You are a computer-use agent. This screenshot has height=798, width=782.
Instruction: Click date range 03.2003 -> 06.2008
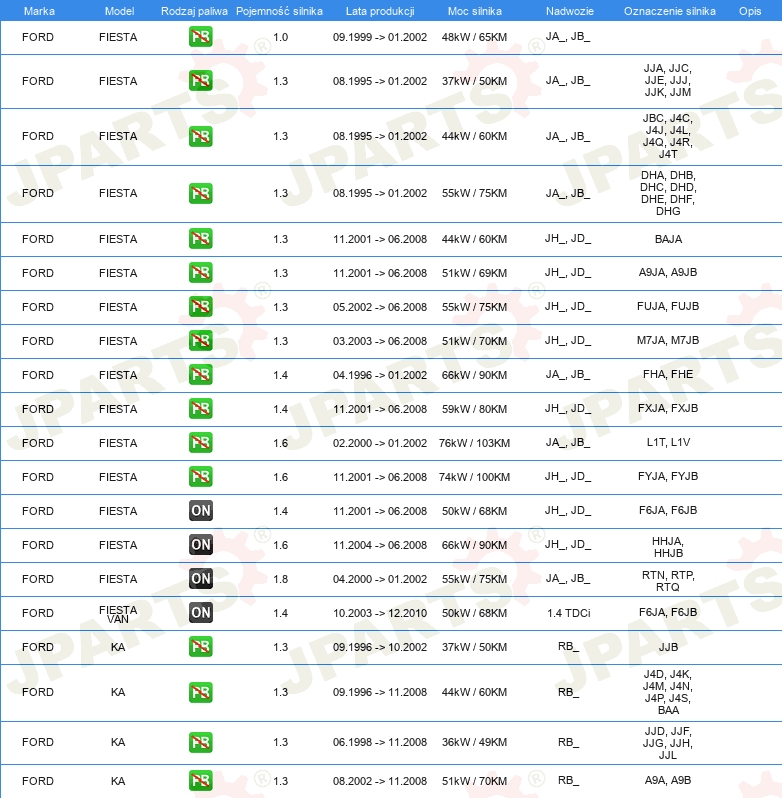point(380,341)
